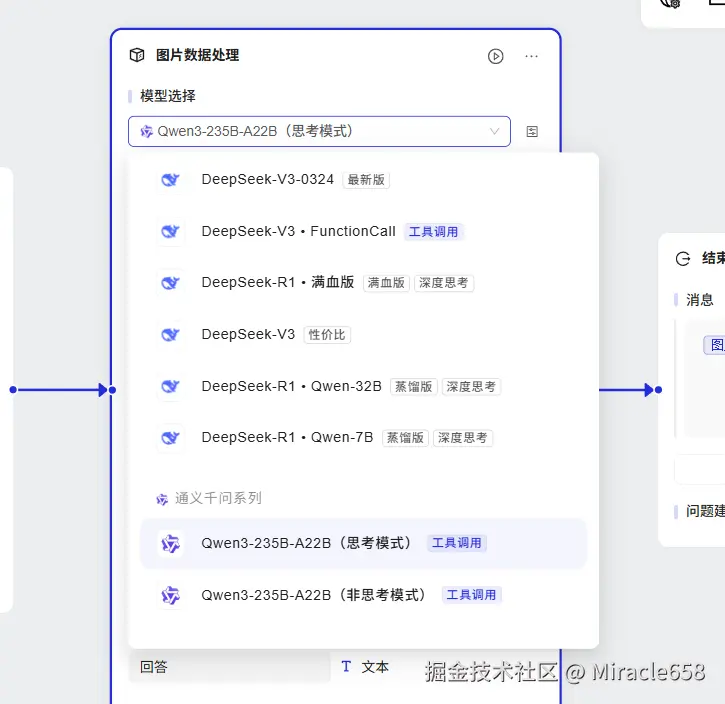
Task: Select Qwen3-235B-A22B（思考模式）in the list
Action: (363, 543)
